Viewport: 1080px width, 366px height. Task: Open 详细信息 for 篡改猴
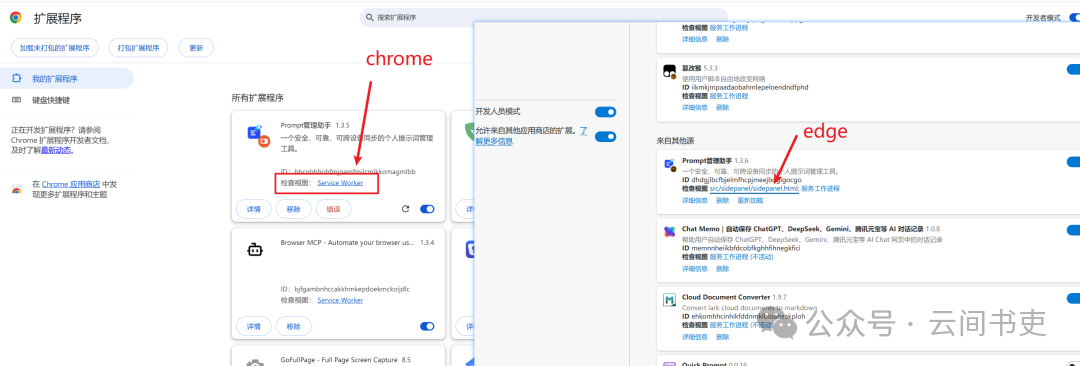click(x=695, y=108)
